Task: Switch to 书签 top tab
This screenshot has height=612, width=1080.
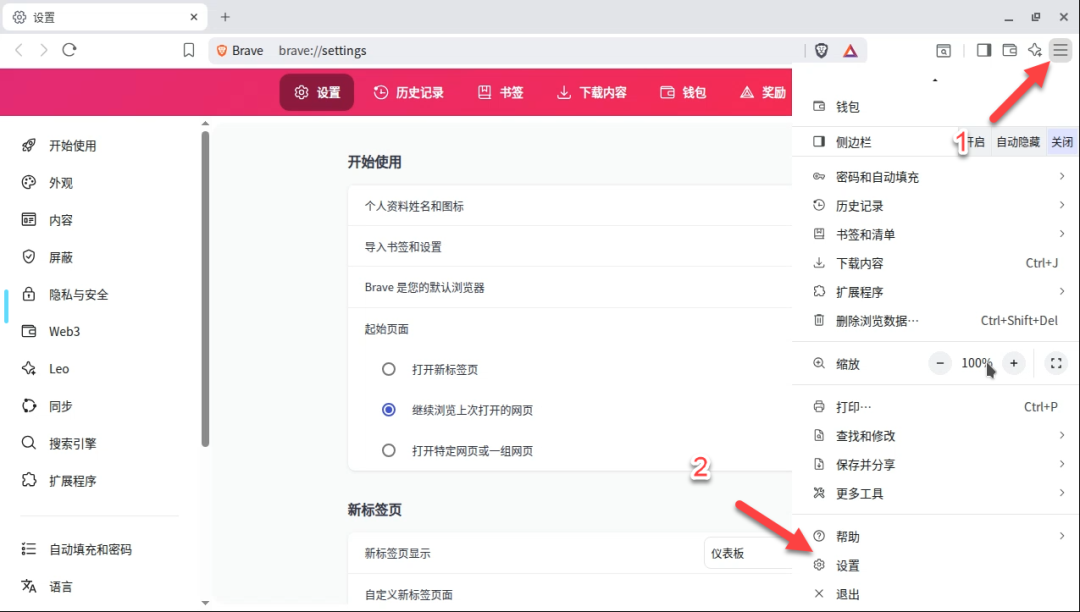Action: coord(501,92)
